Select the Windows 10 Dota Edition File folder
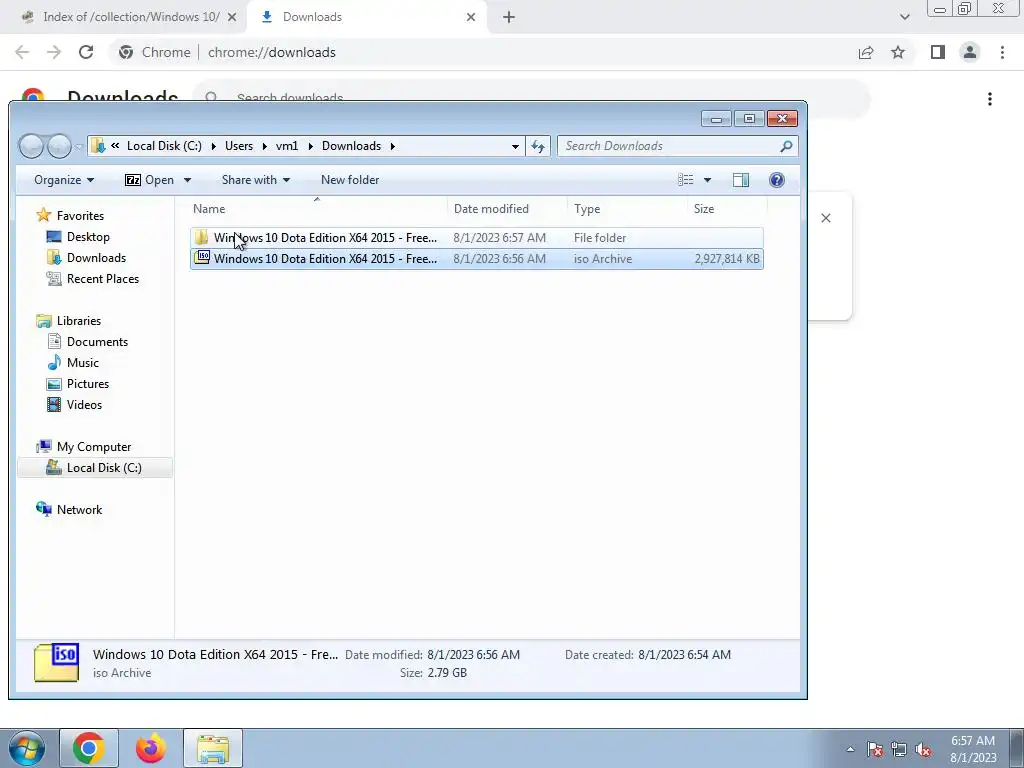Image resolution: width=1024 pixels, height=768 pixels. coord(477,238)
